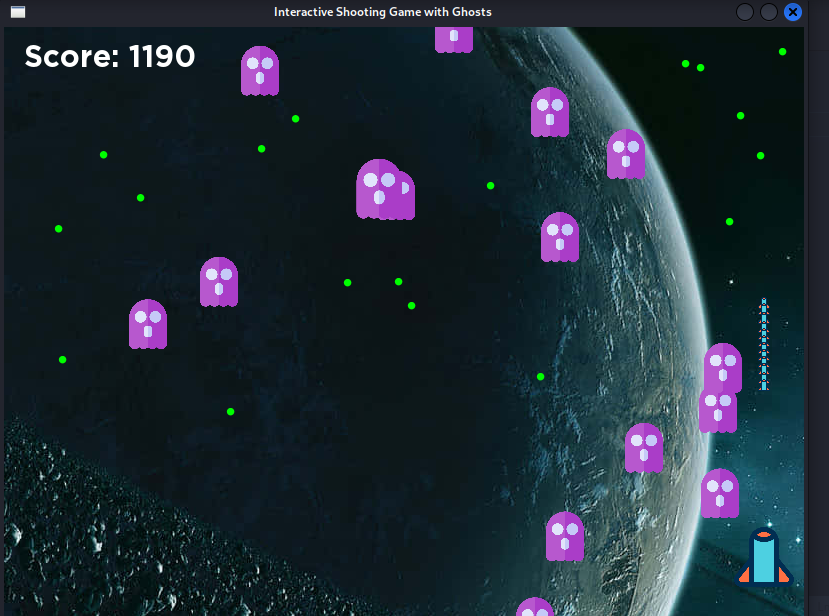Click the Score: 1190 counter

[x=110, y=57]
